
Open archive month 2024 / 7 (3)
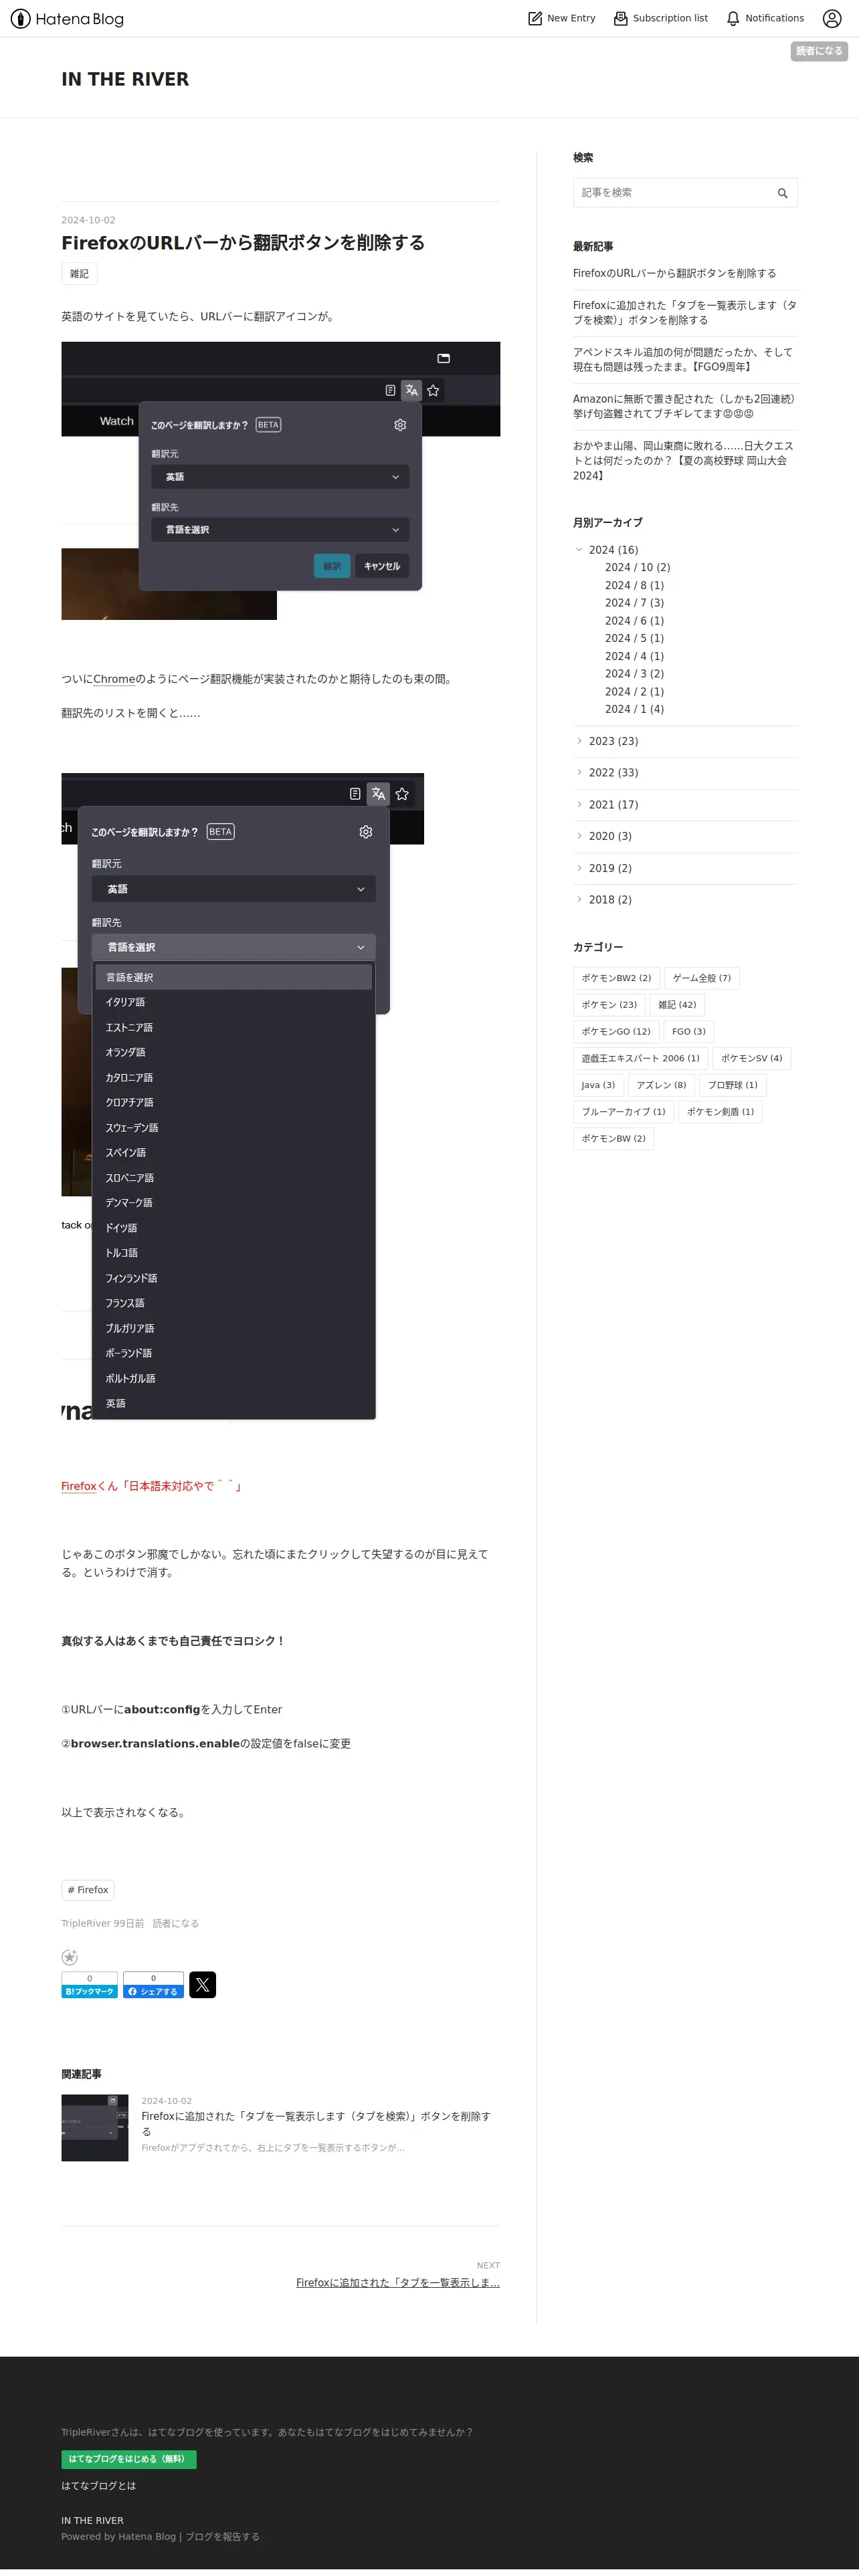pos(634,603)
